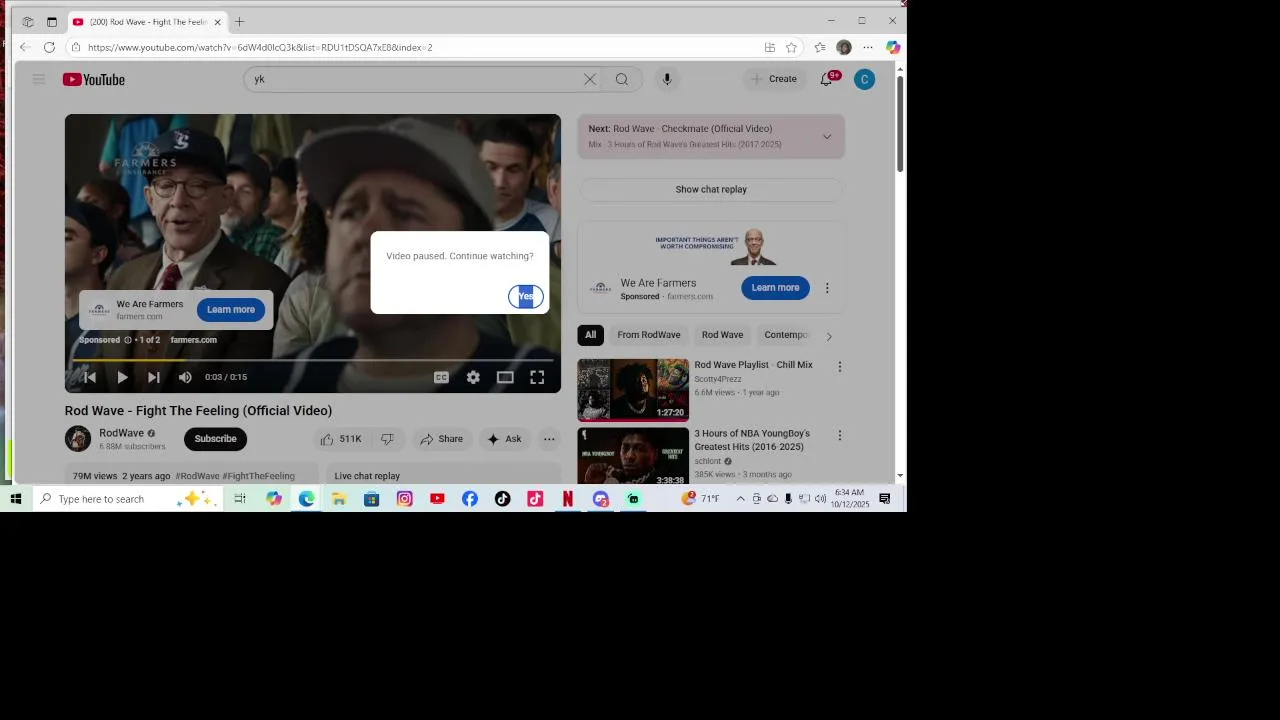Select the Contemporary chip

(787, 335)
